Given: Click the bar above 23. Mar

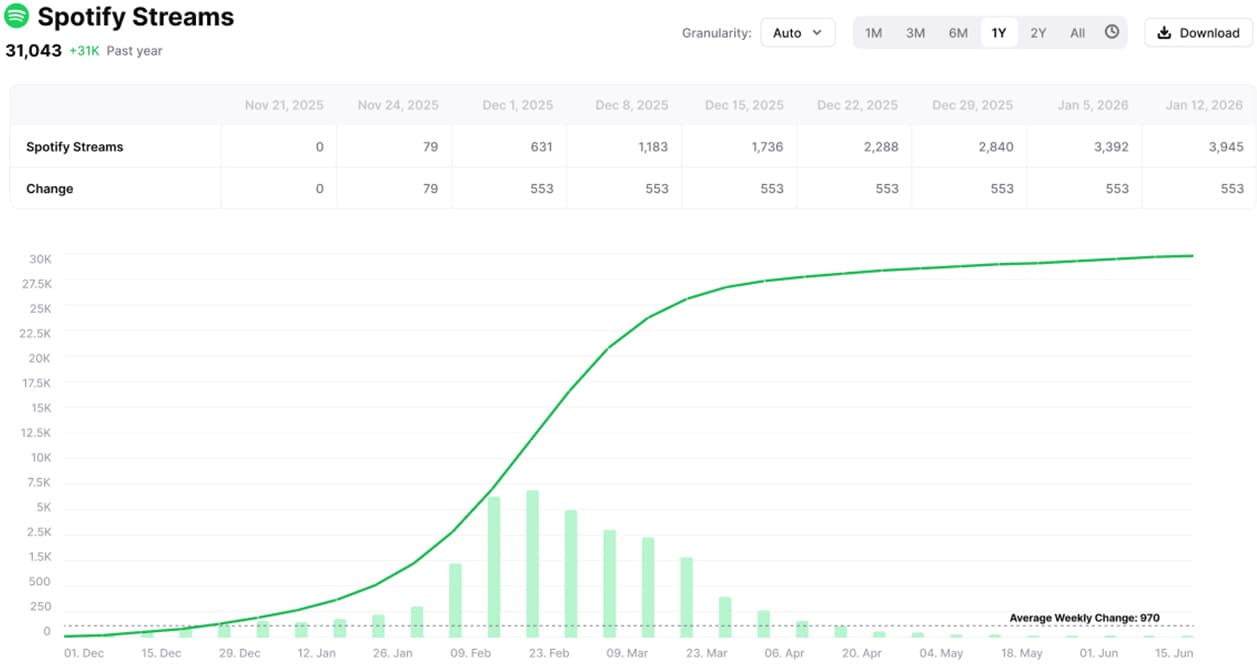Looking at the screenshot, I should pyautogui.click(x=687, y=597).
